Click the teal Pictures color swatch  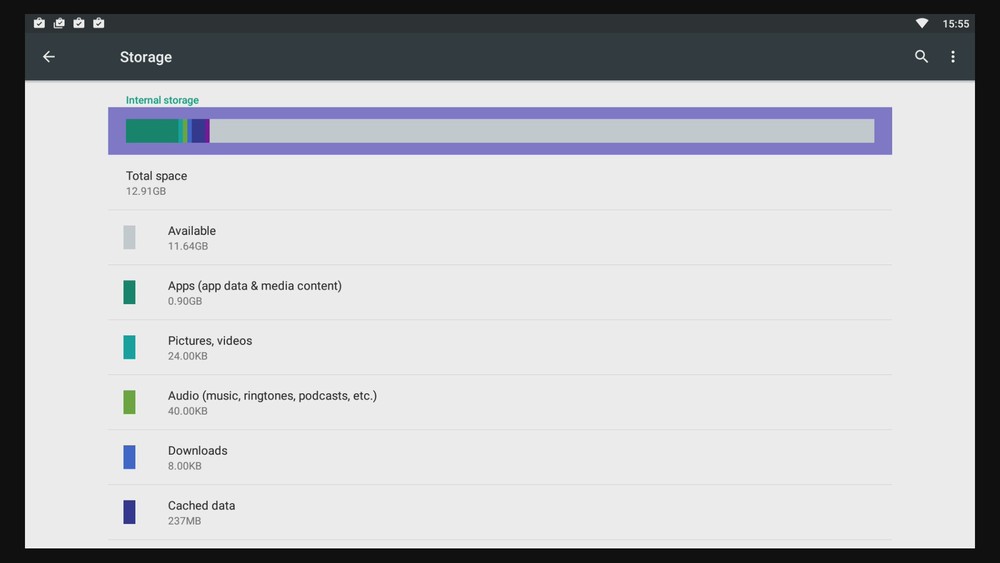(x=129, y=347)
